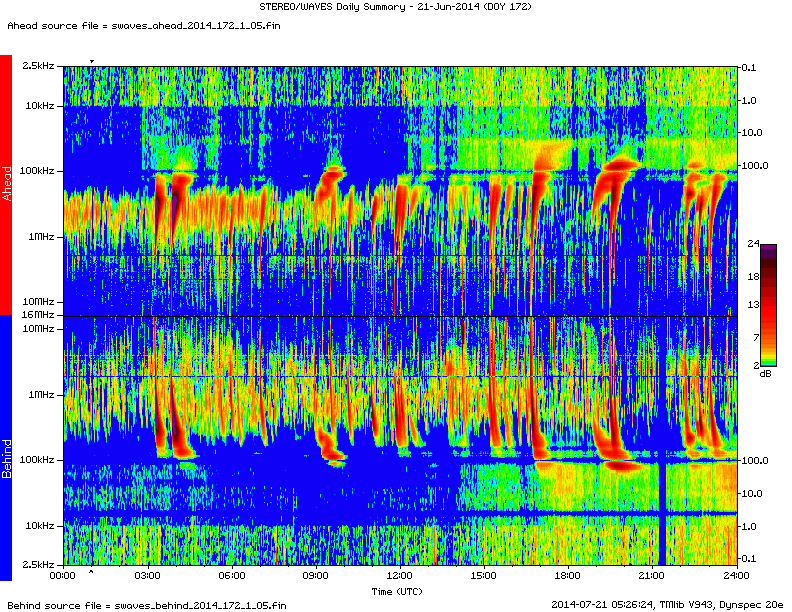The height and width of the screenshot is (612, 792).
Task: Click the 1.0 right-axis label of Ahead panel
Action: tap(749, 100)
